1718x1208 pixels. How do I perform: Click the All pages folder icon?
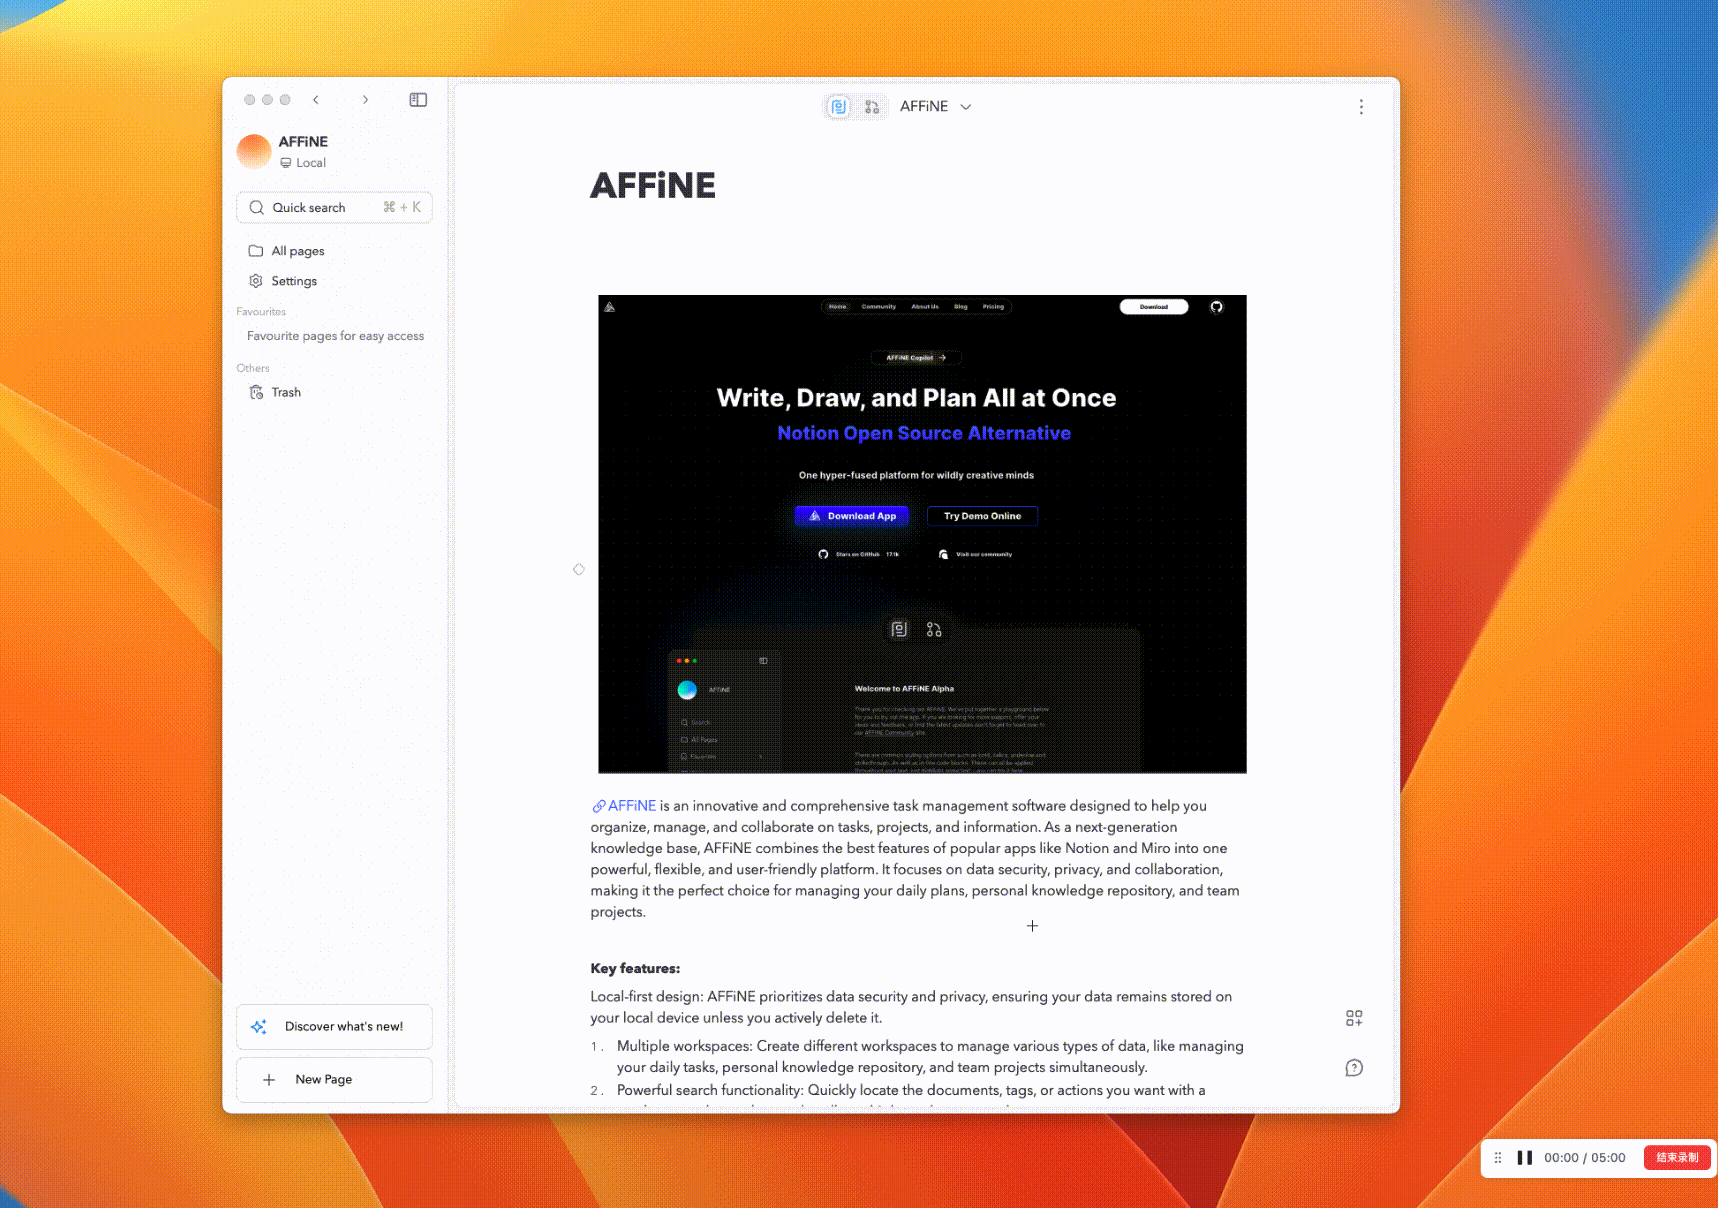point(256,251)
